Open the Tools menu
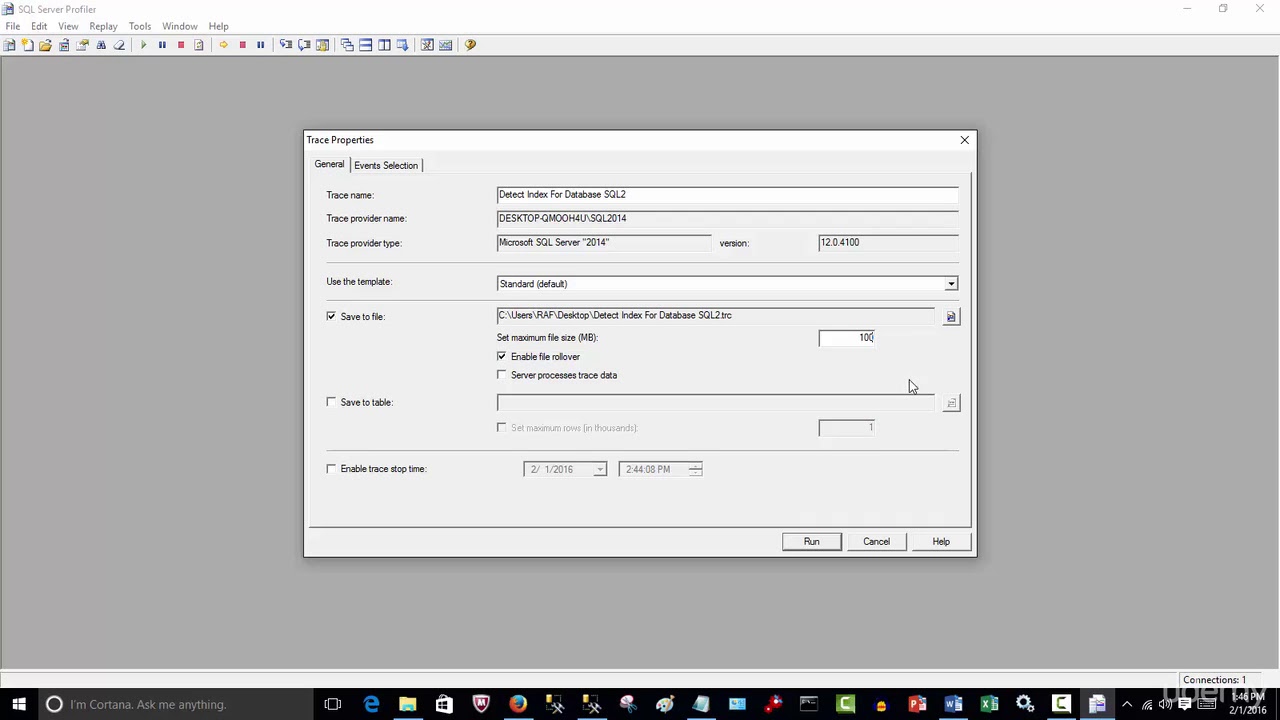The height and width of the screenshot is (720, 1280). 140,26
